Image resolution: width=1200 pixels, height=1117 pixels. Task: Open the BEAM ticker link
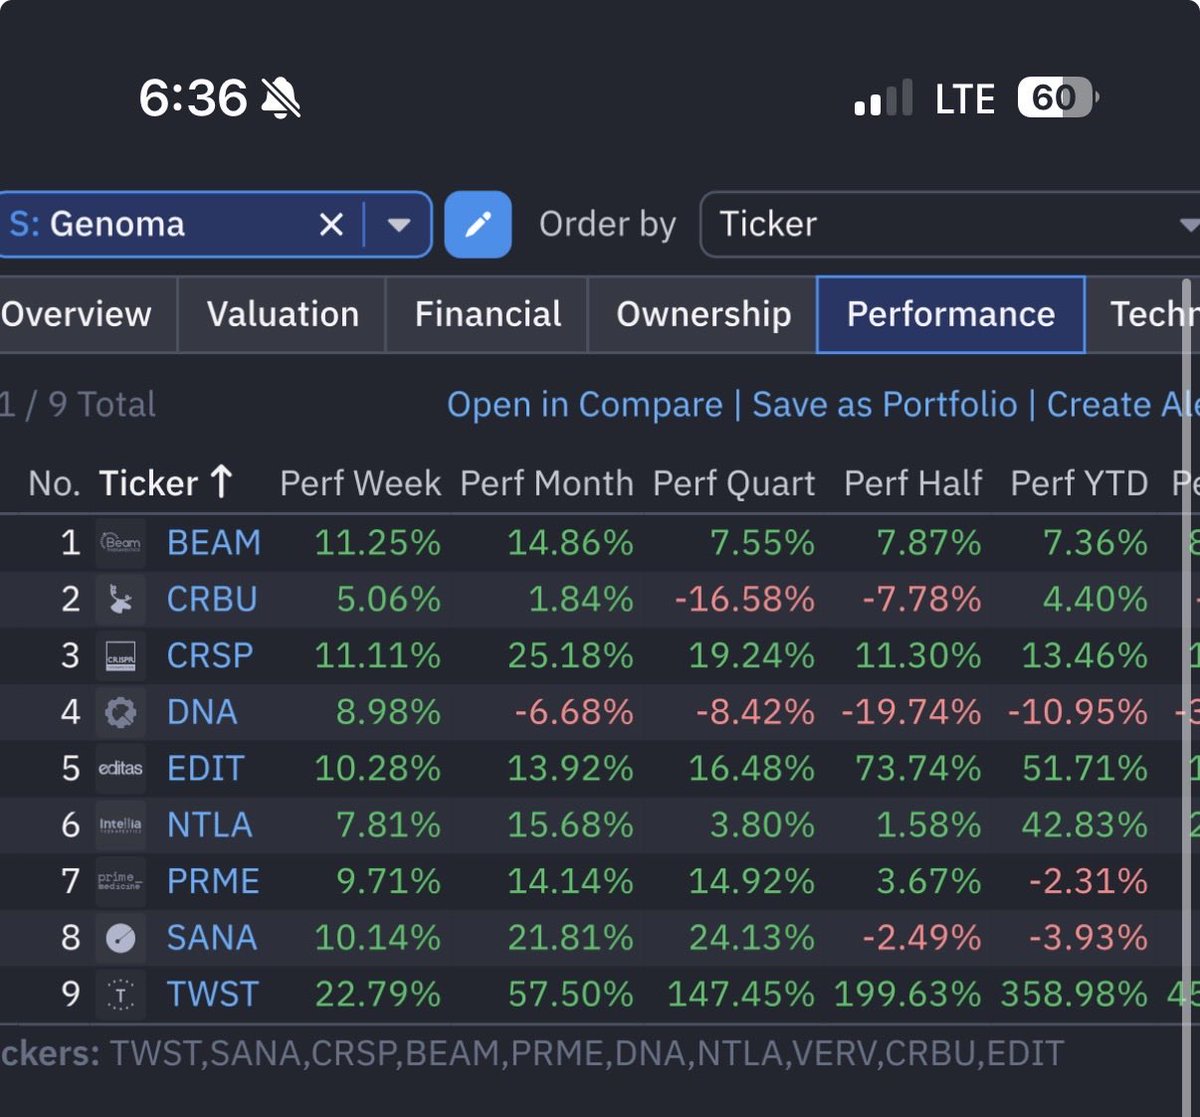pyautogui.click(x=214, y=543)
